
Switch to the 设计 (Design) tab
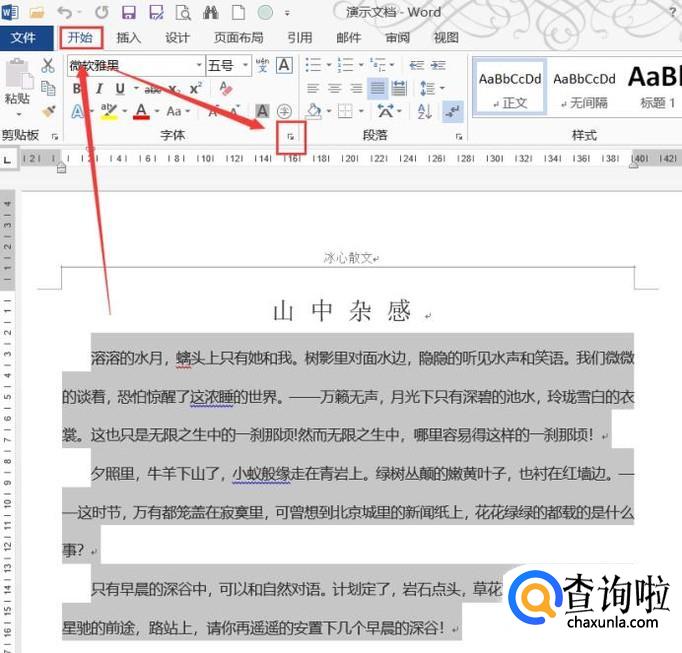click(x=177, y=38)
